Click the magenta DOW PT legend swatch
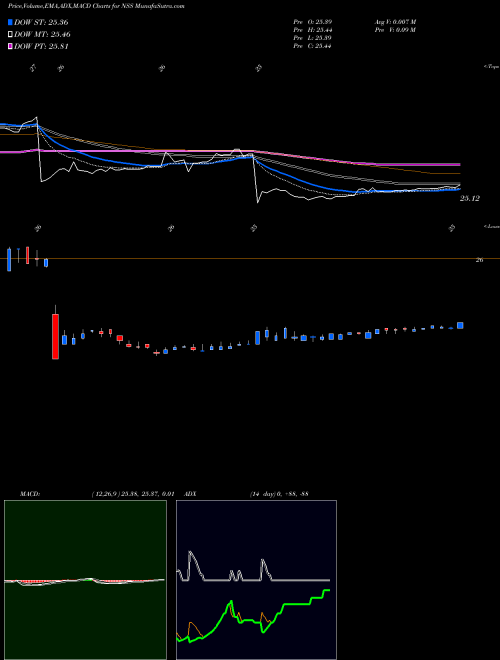Screen dimensions: 500x660 click(x=10, y=47)
